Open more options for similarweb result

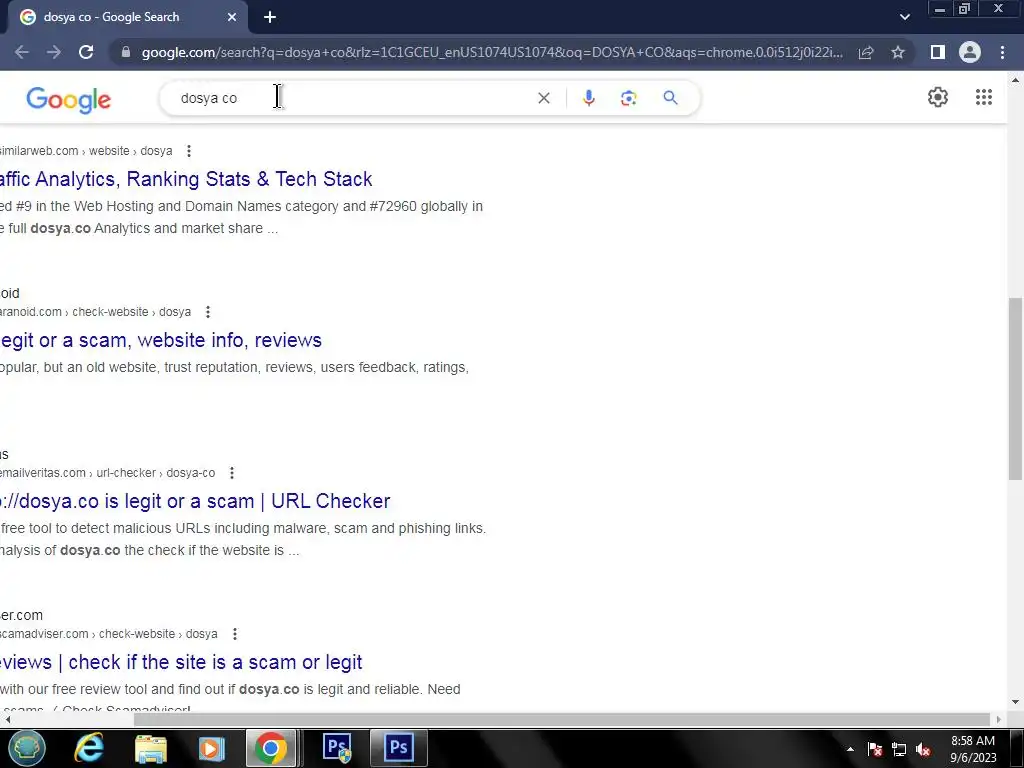pos(189,151)
